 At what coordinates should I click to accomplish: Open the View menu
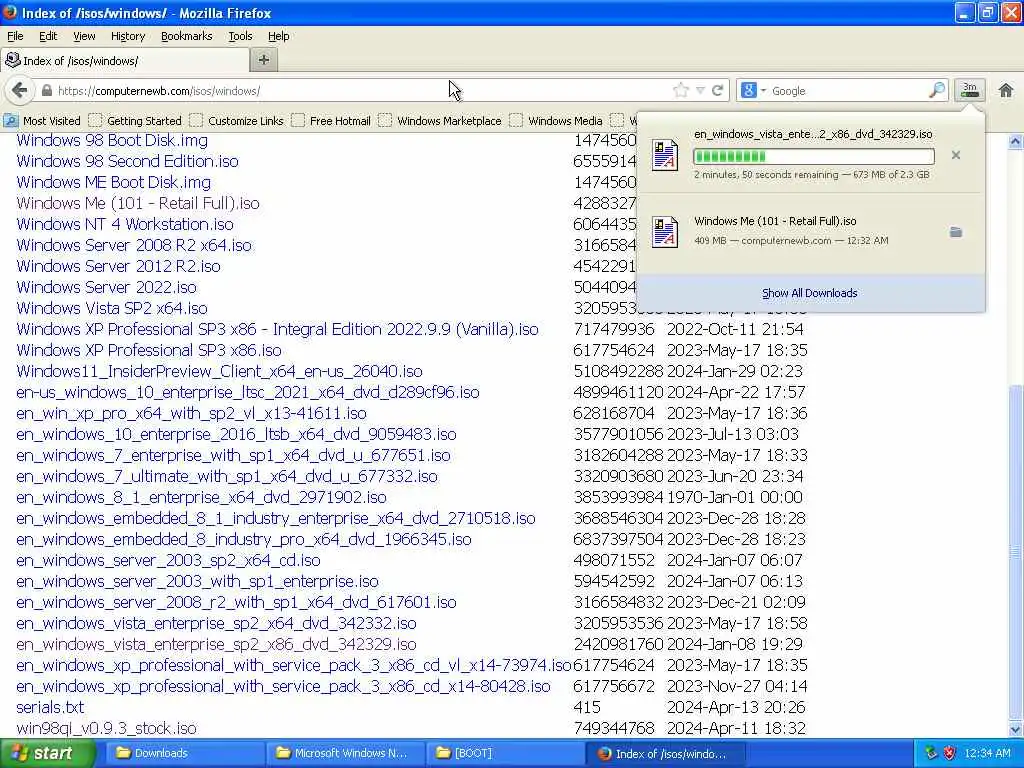[84, 36]
